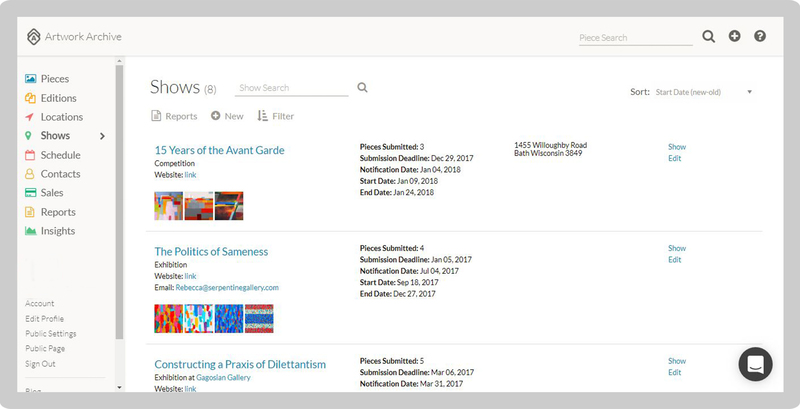Expand the Shows sidebar chevron
Image resolution: width=800 pixels, height=409 pixels.
coord(102,136)
